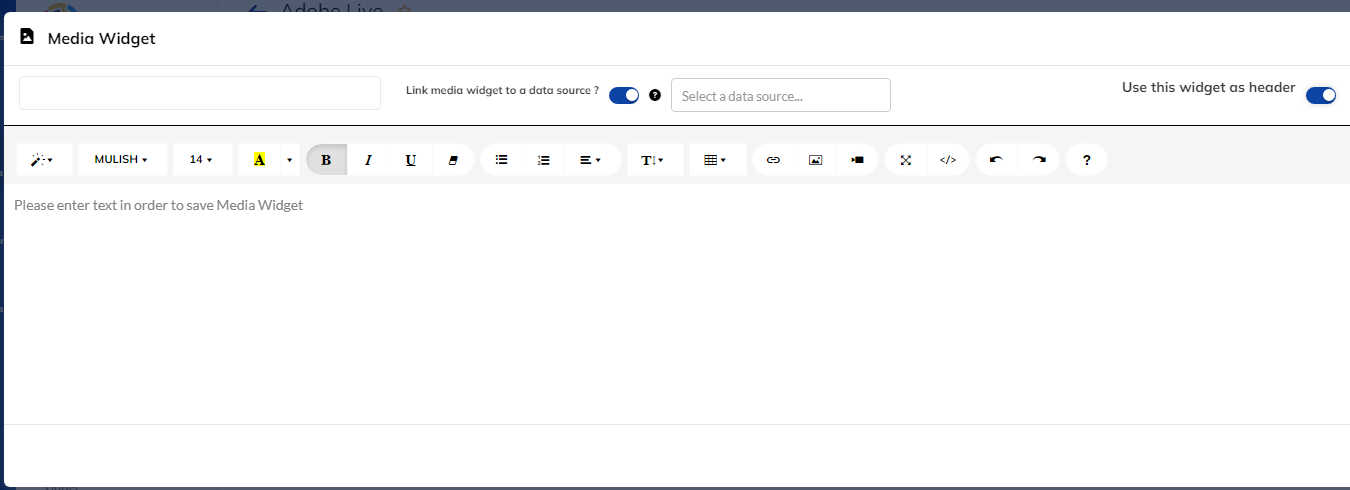This screenshot has width=1350, height=490.
Task: Apply the yellow highlight text color
Action: (259, 160)
